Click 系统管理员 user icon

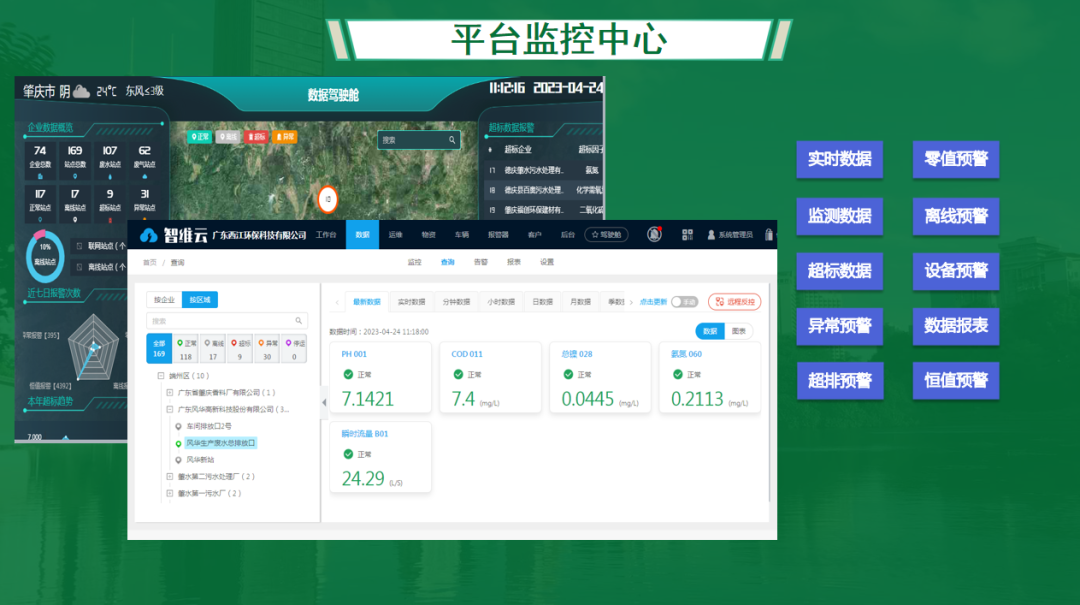pyautogui.click(x=711, y=235)
